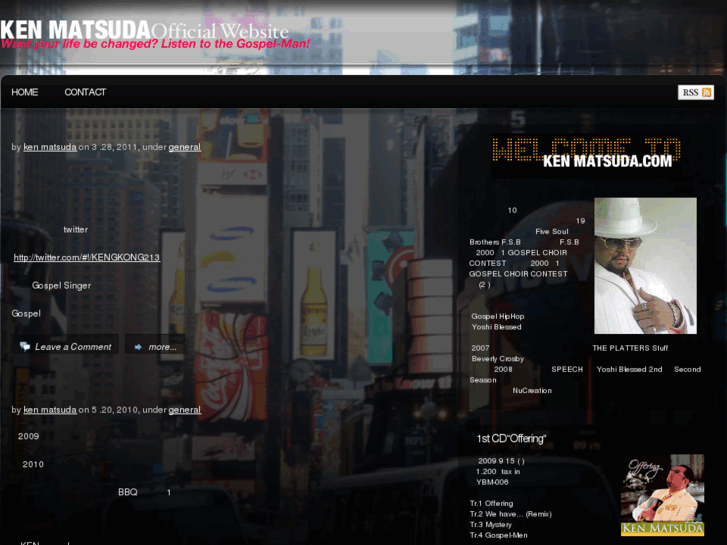Click the more... button
This screenshot has width=727, height=545.
click(x=155, y=347)
